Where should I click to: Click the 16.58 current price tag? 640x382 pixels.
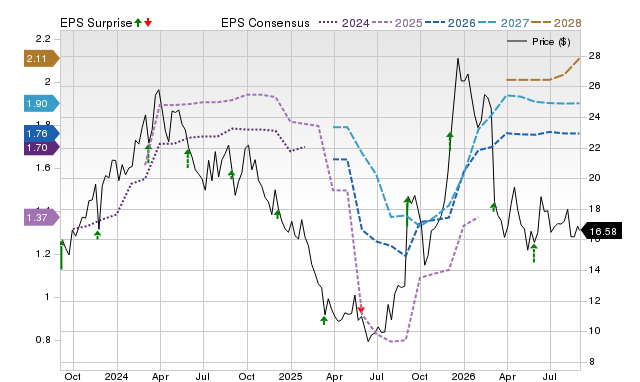click(601, 231)
